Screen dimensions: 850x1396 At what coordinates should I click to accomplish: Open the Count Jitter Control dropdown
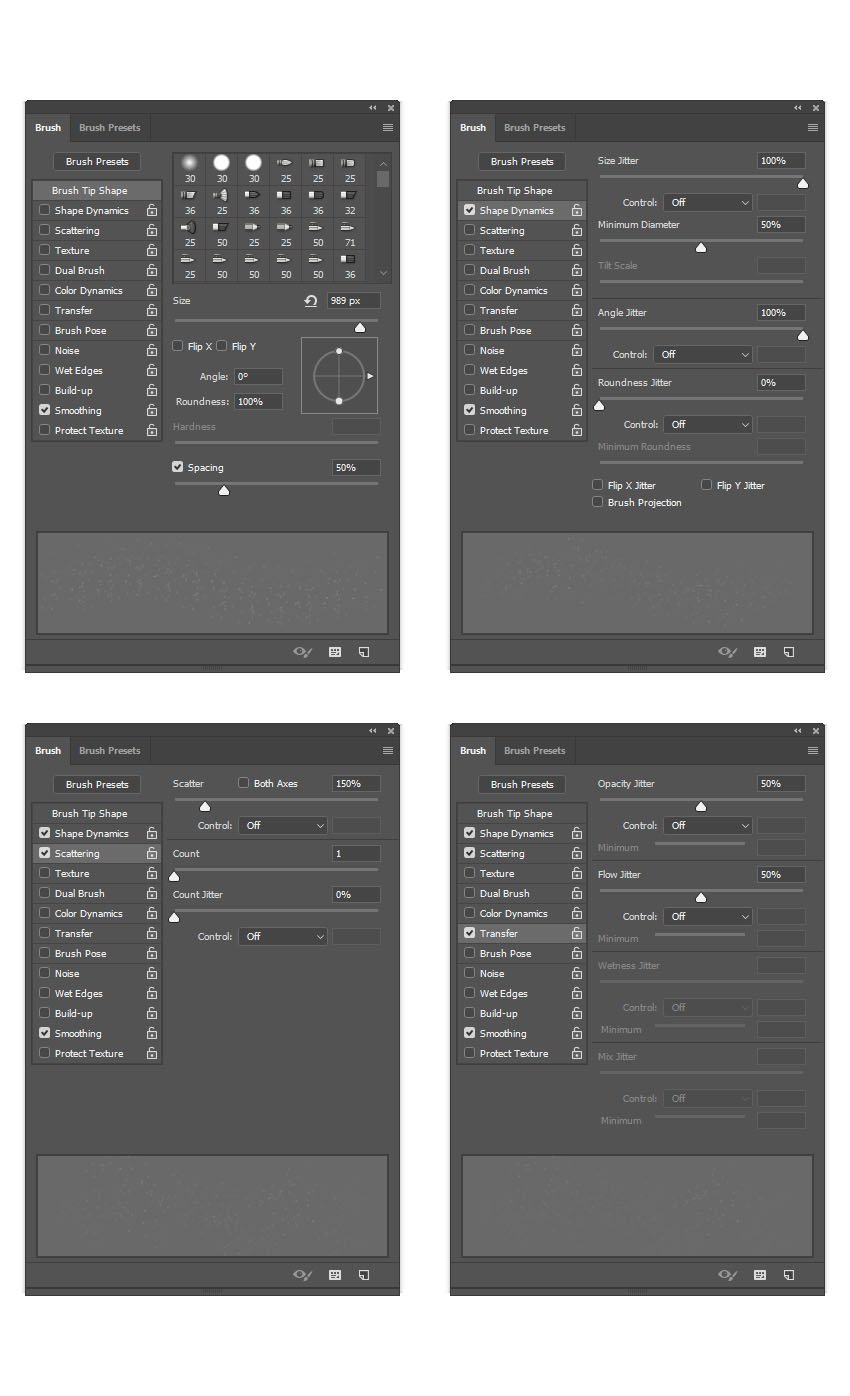click(283, 936)
